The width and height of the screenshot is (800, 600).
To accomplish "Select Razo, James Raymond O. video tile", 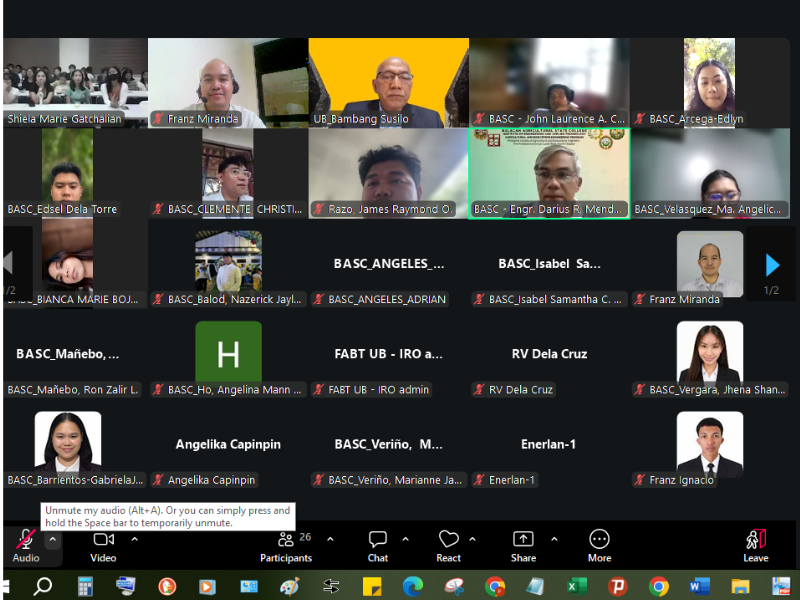I will 389,173.
